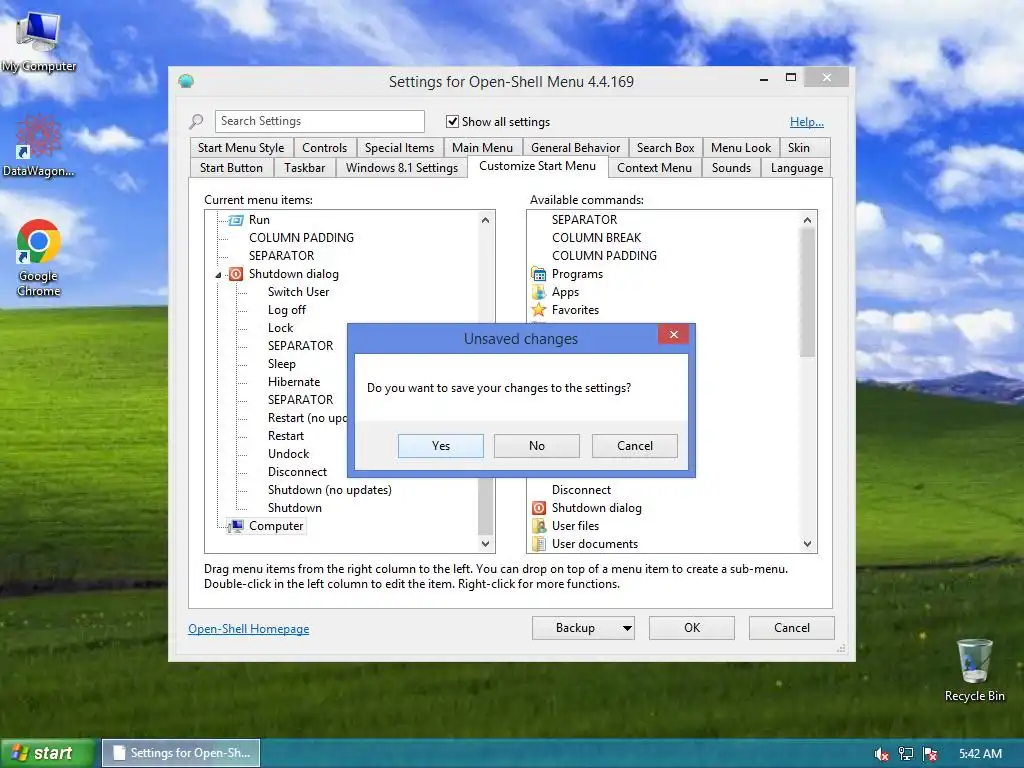The width and height of the screenshot is (1024, 768).
Task: Click the magnifier search icon
Action: [x=196, y=121]
